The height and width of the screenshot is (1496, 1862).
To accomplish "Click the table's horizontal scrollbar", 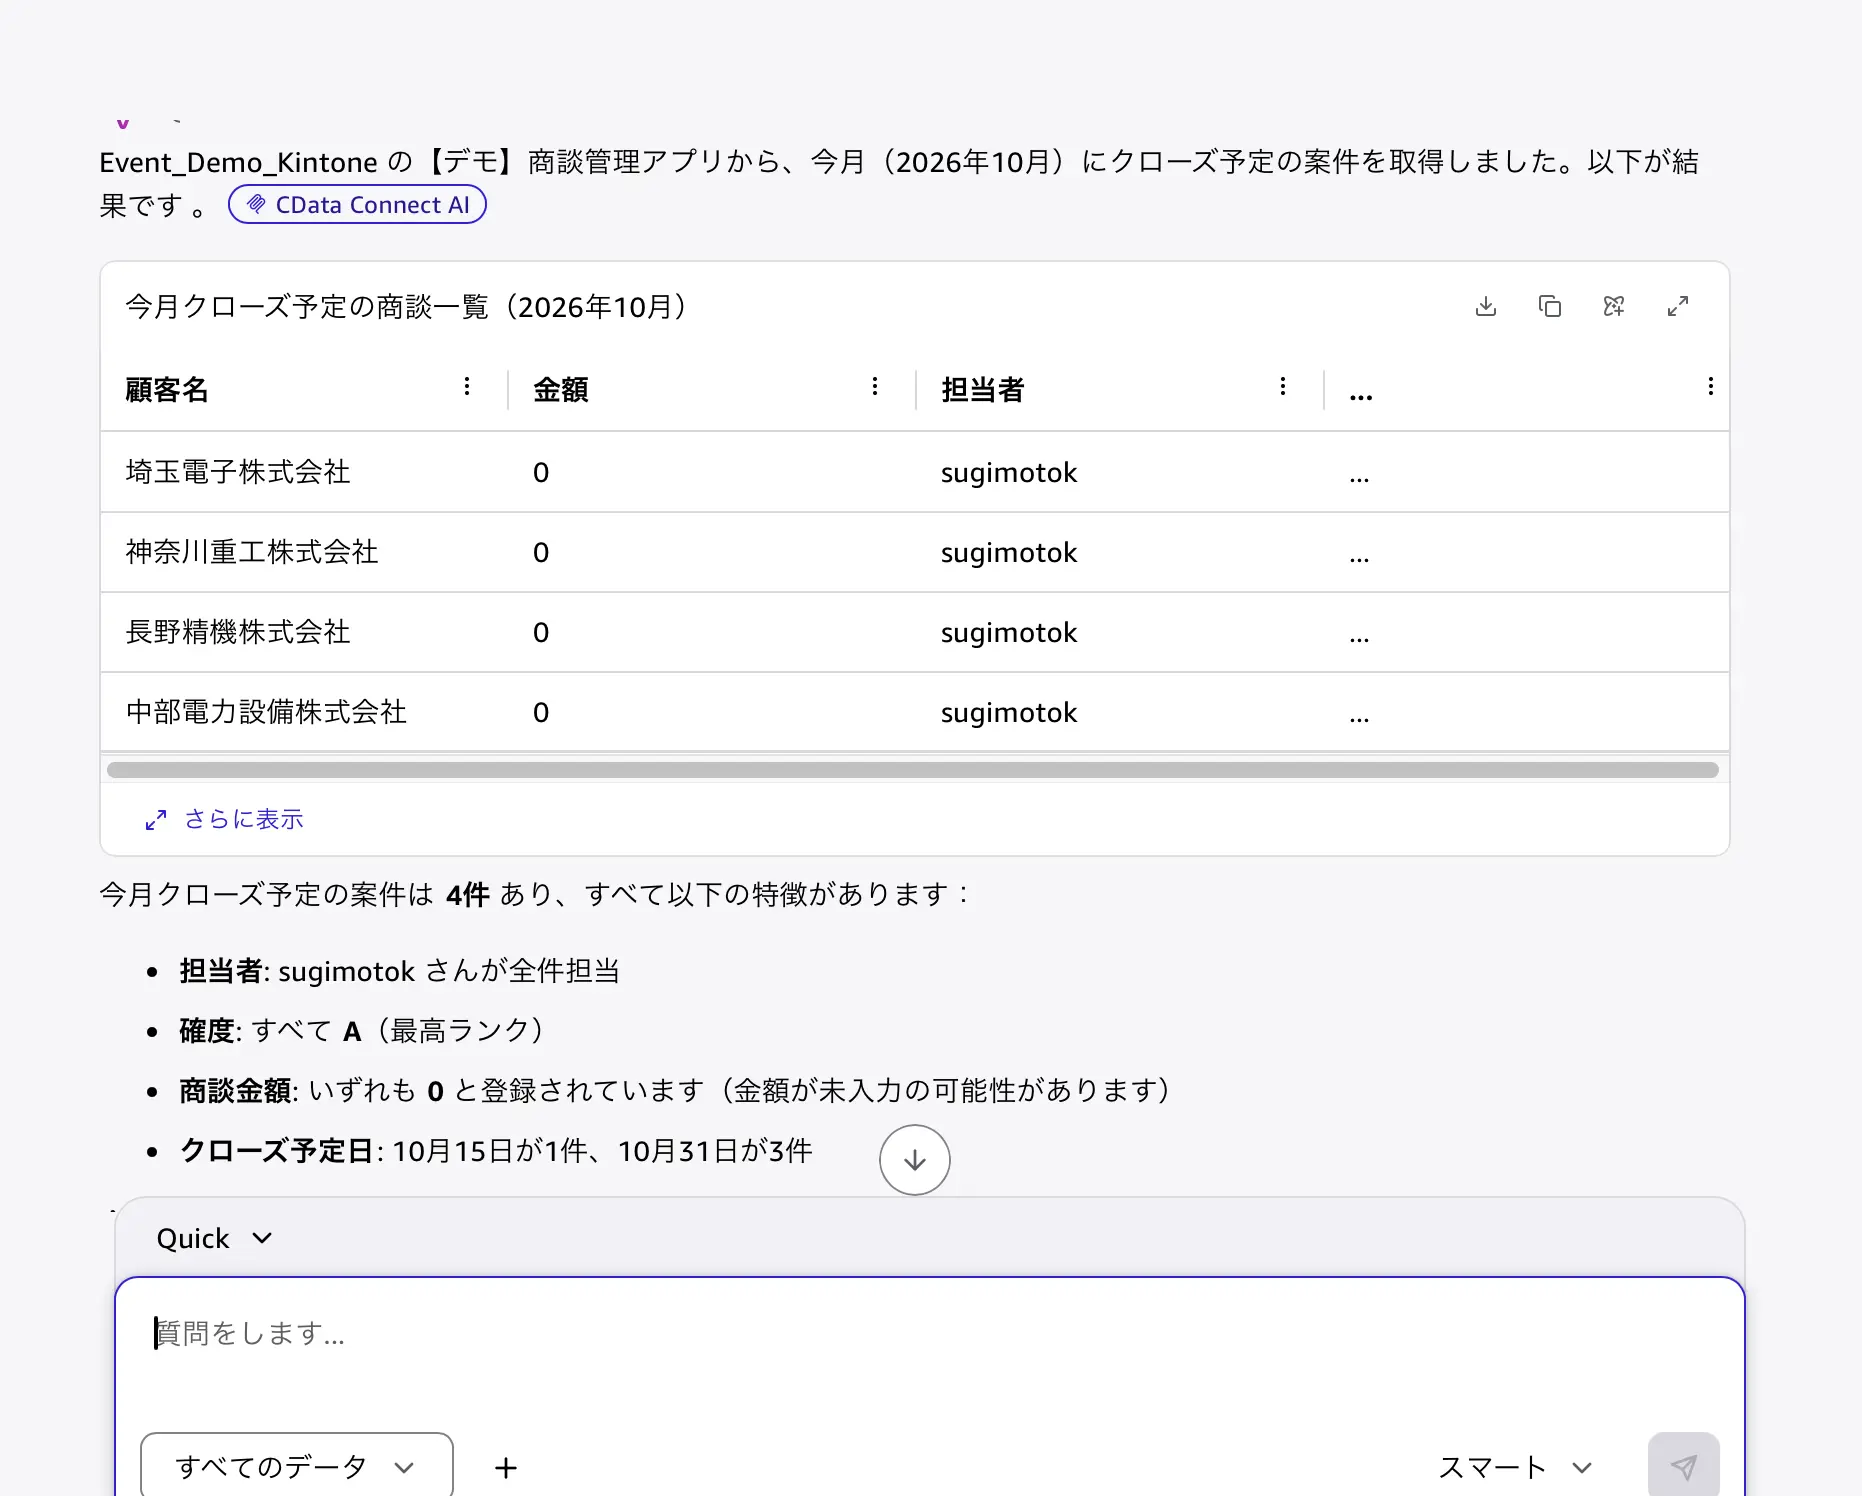I will (912, 770).
